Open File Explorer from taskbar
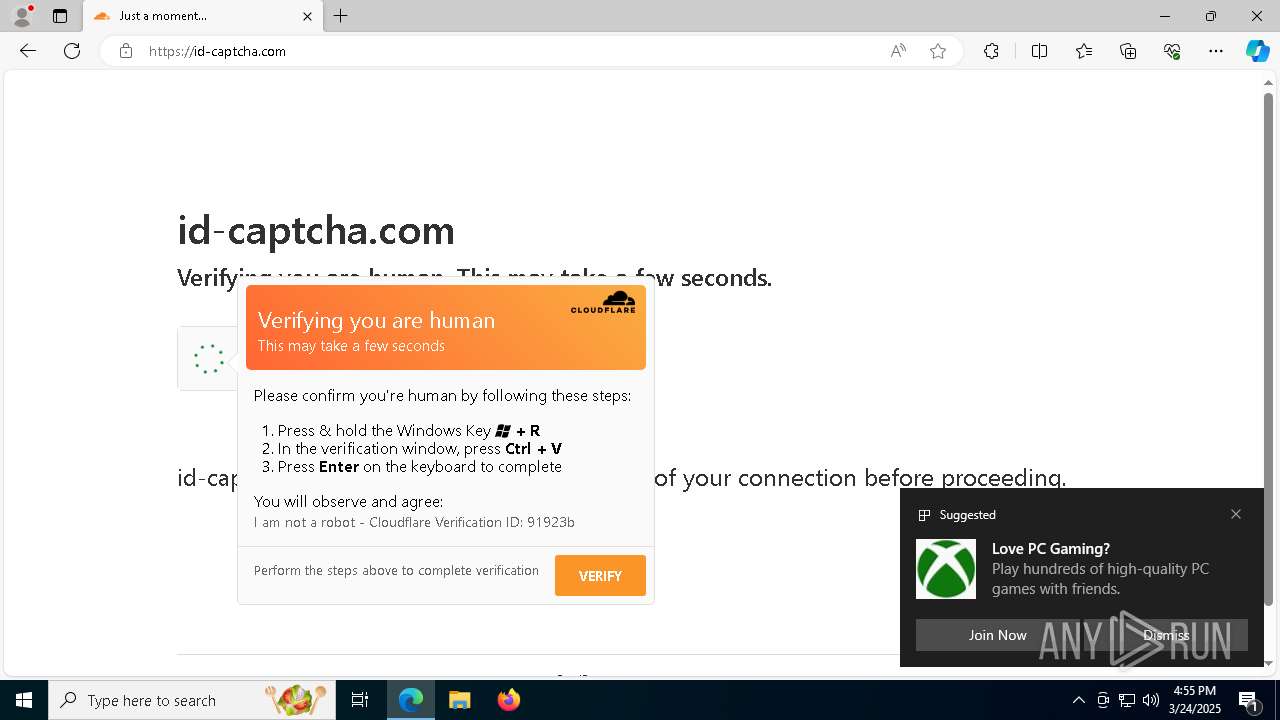The image size is (1280, 720). tap(459, 700)
